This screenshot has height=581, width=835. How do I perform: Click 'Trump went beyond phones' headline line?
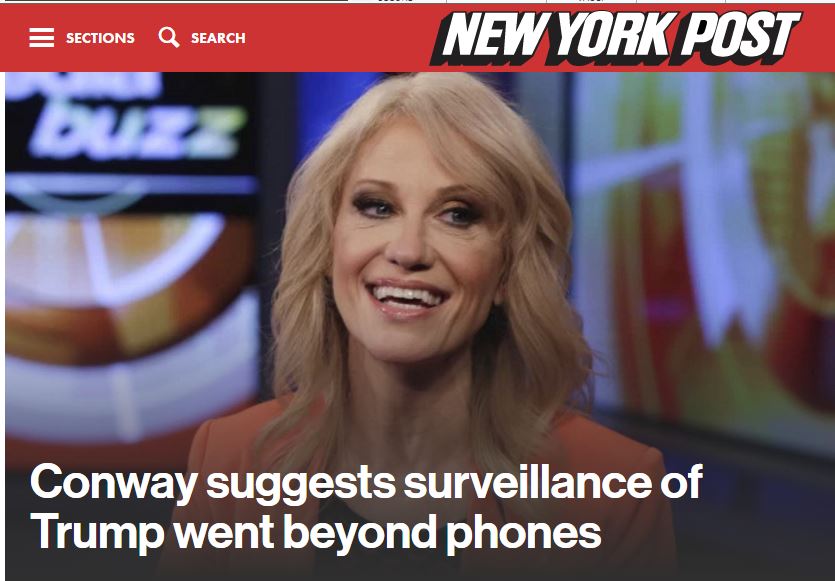click(x=316, y=533)
